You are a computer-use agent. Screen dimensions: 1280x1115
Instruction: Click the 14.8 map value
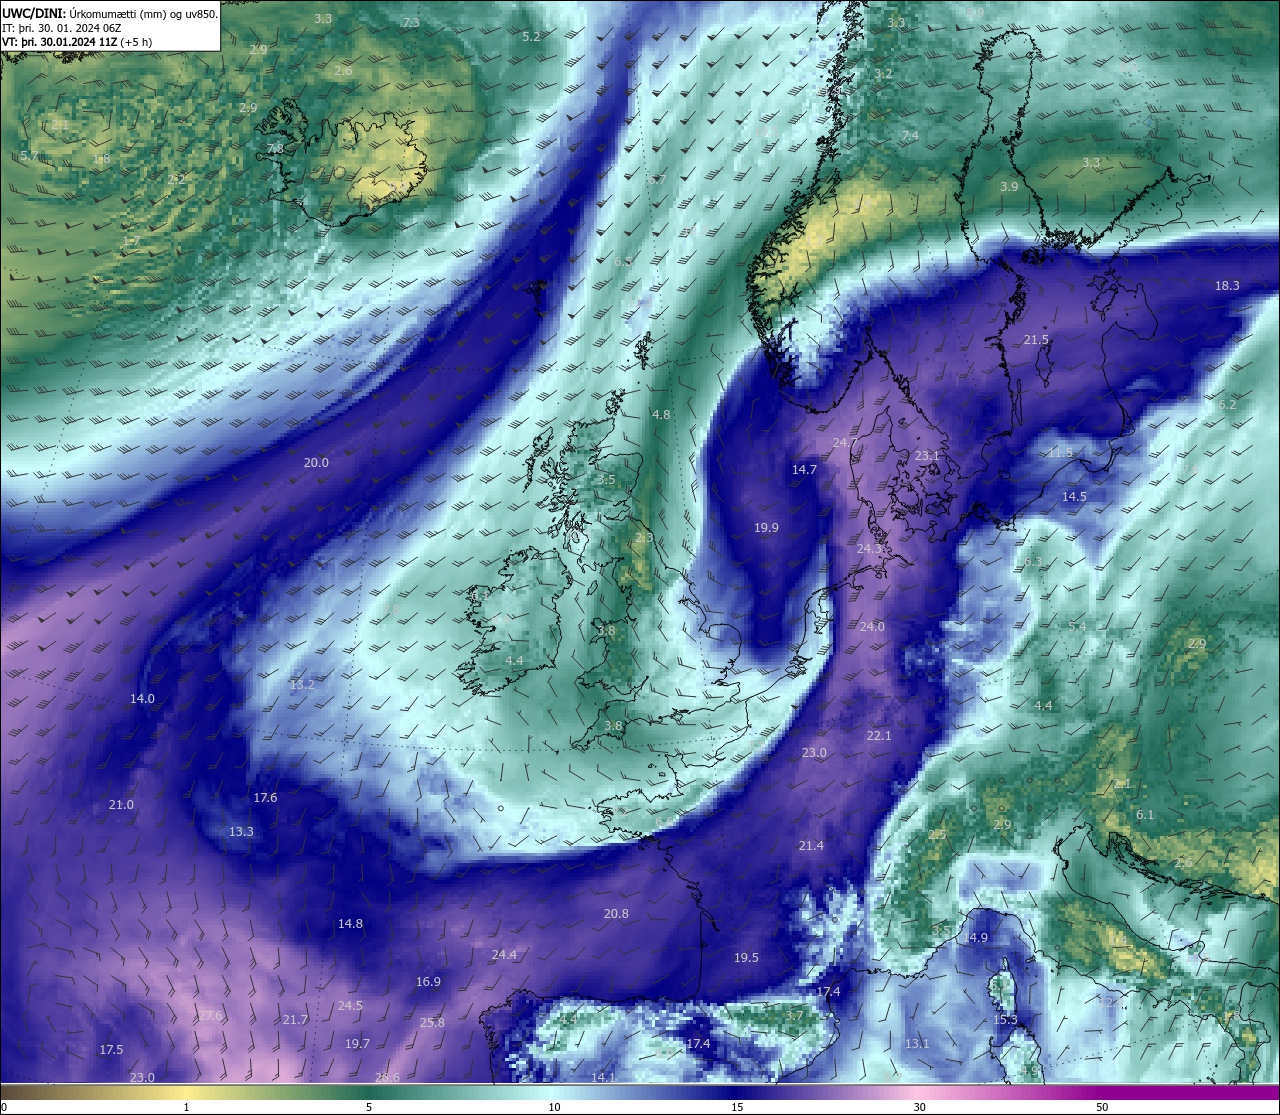pyautogui.click(x=350, y=924)
